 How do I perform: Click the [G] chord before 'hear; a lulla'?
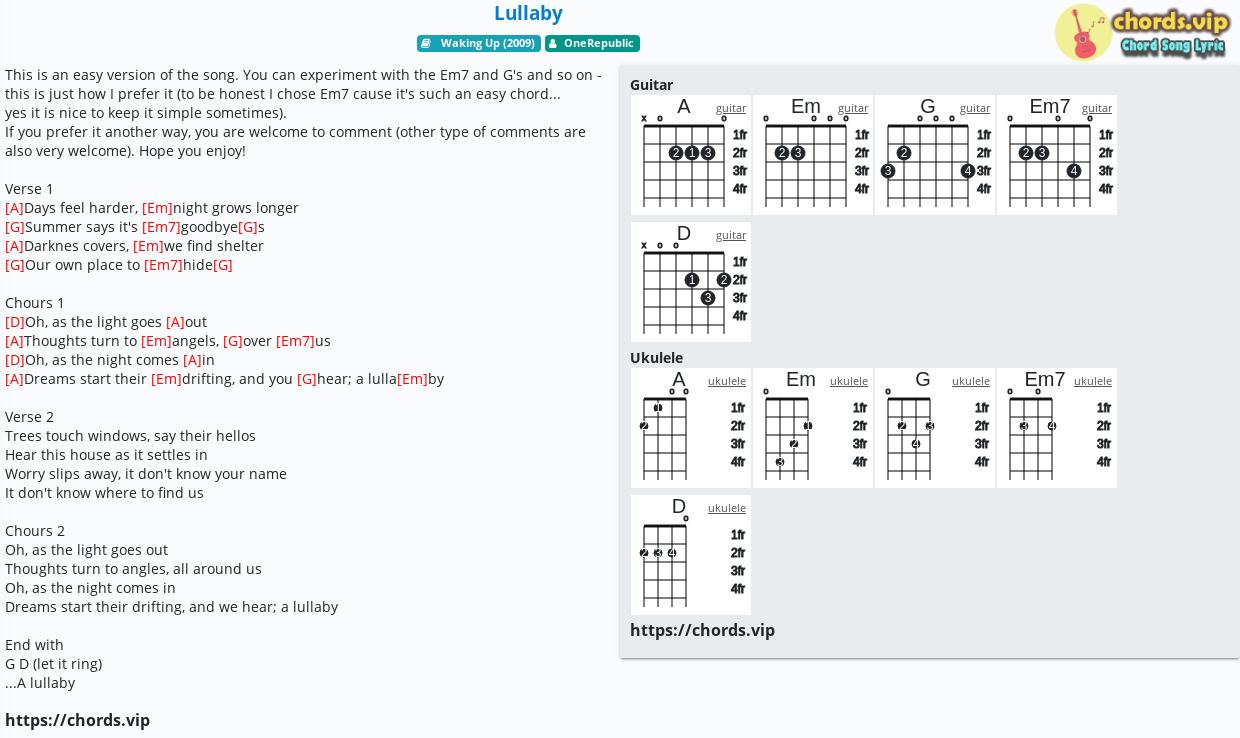click(307, 379)
